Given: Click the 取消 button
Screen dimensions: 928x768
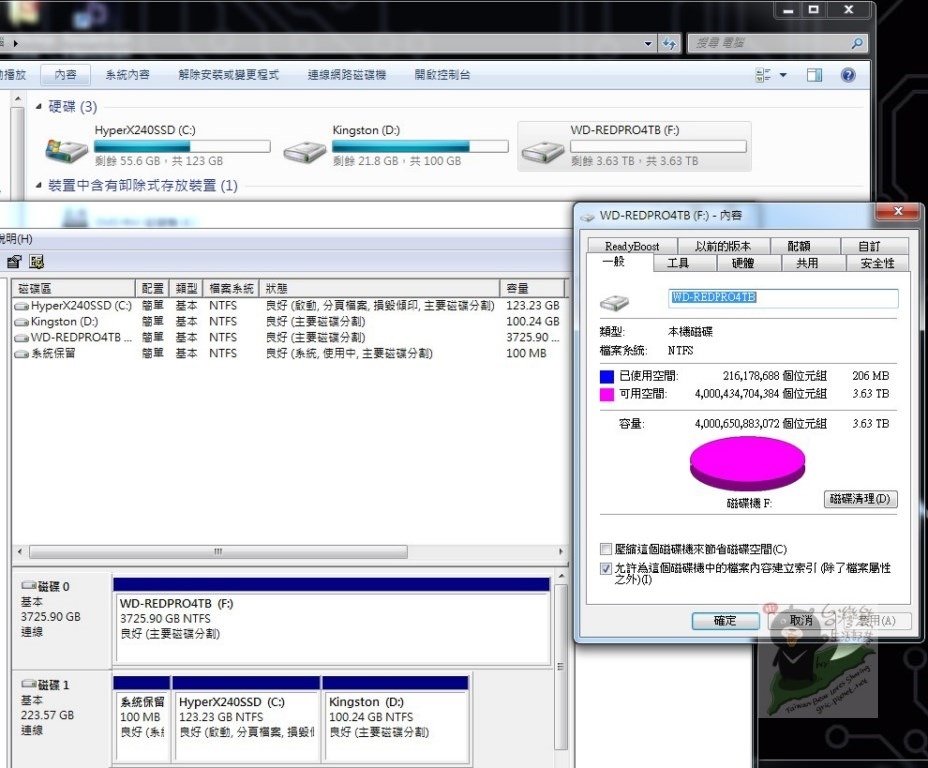Looking at the screenshot, I should [x=800, y=621].
